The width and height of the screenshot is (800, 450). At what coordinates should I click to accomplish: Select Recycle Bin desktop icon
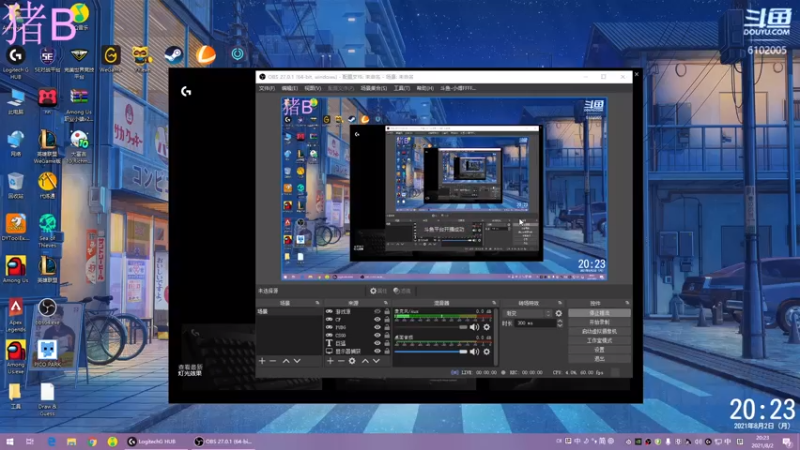pos(16,186)
